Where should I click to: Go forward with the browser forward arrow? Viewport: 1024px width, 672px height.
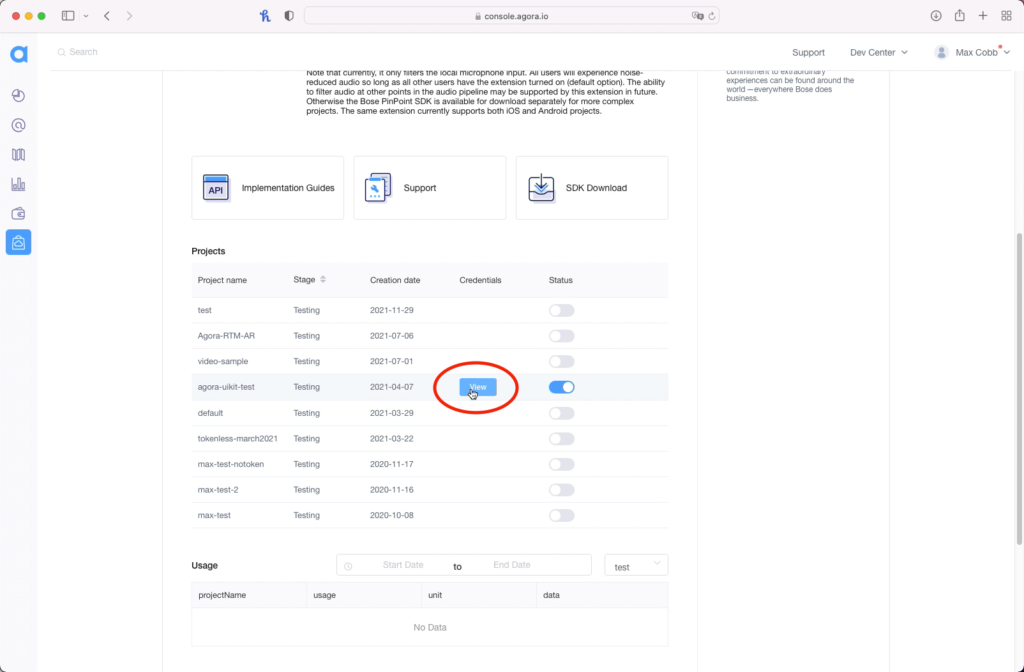point(129,16)
